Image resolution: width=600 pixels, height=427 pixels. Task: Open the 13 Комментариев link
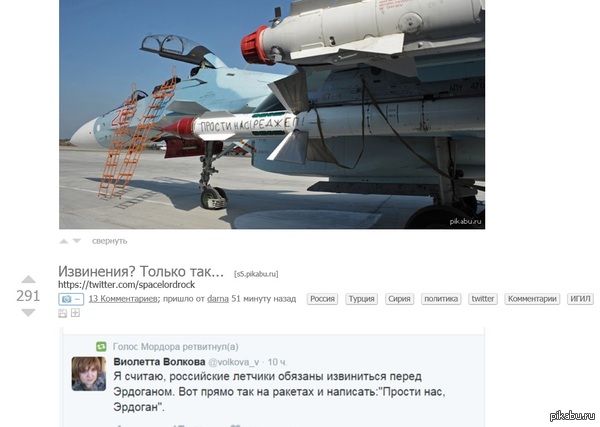point(123,299)
